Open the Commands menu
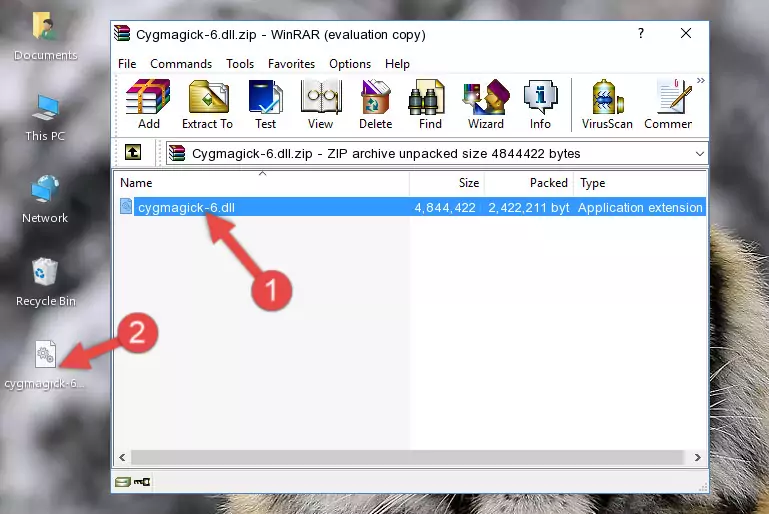This screenshot has height=514, width=769. pos(181,64)
